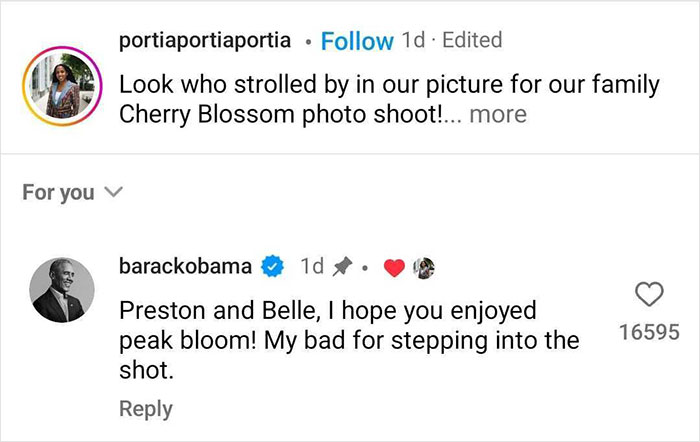Click the red heart liked-by-author icon
The height and width of the screenshot is (442, 700).
click(393, 268)
